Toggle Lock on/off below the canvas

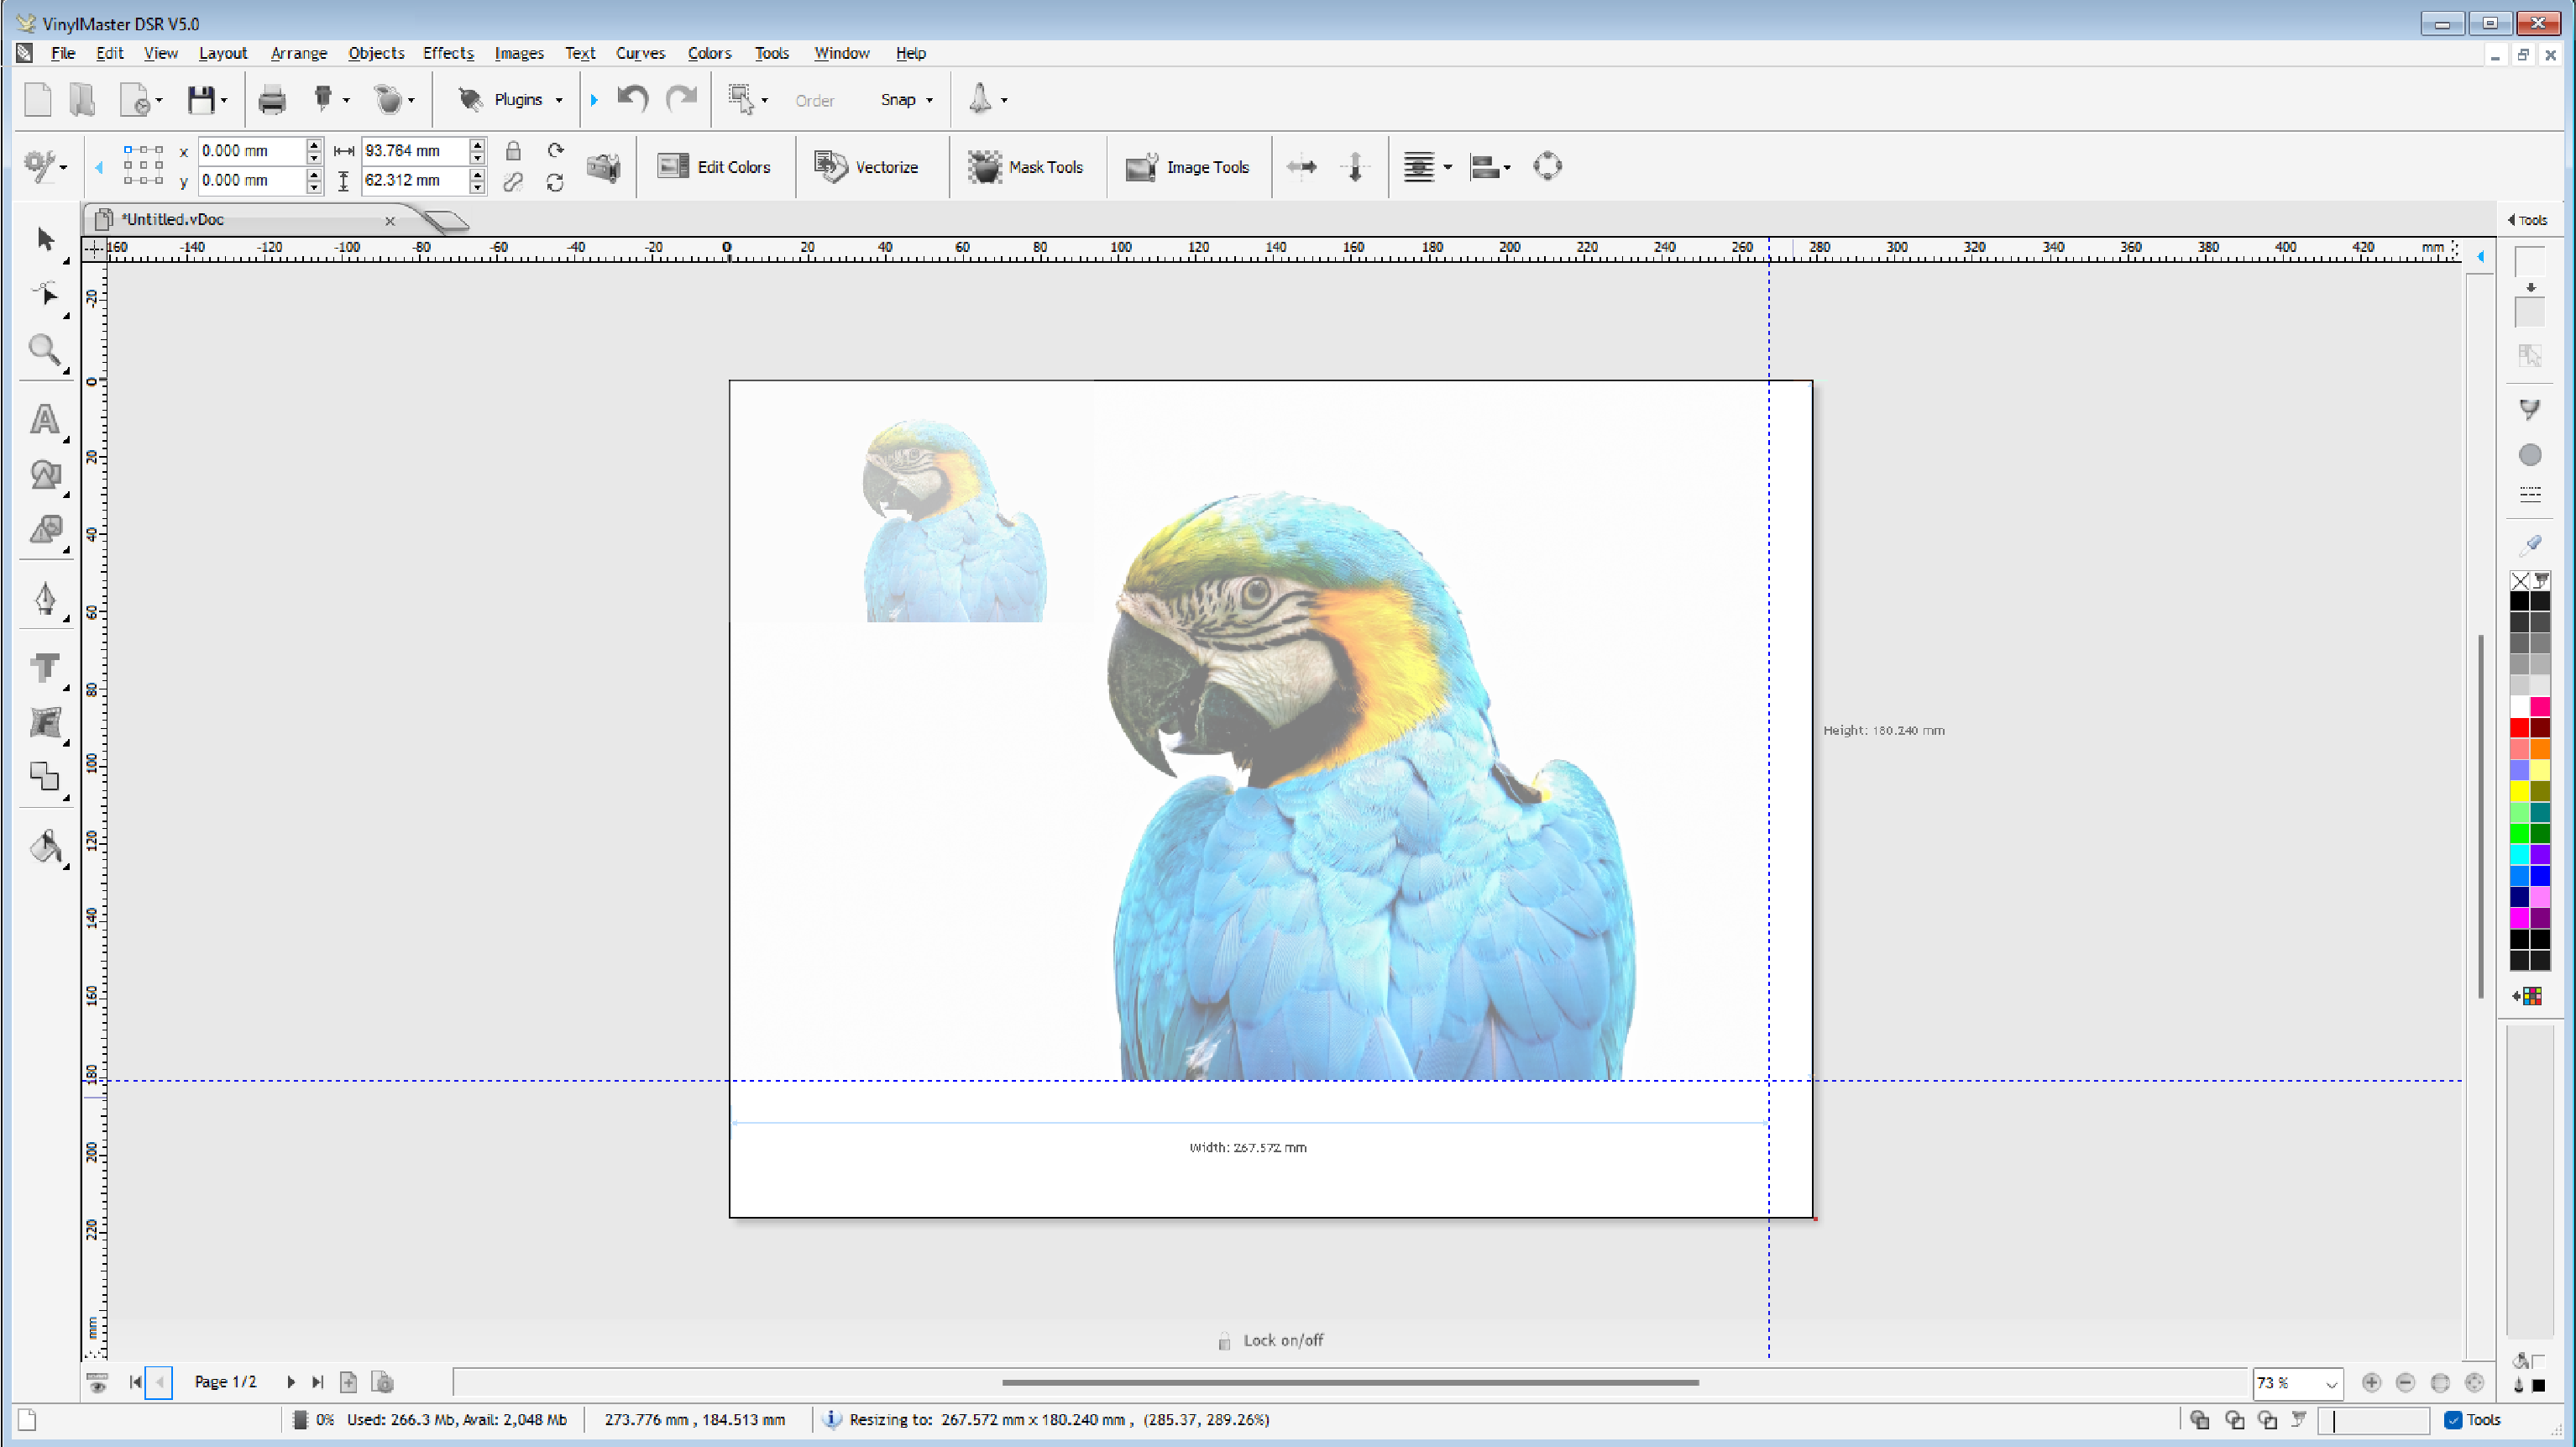pos(1270,1341)
